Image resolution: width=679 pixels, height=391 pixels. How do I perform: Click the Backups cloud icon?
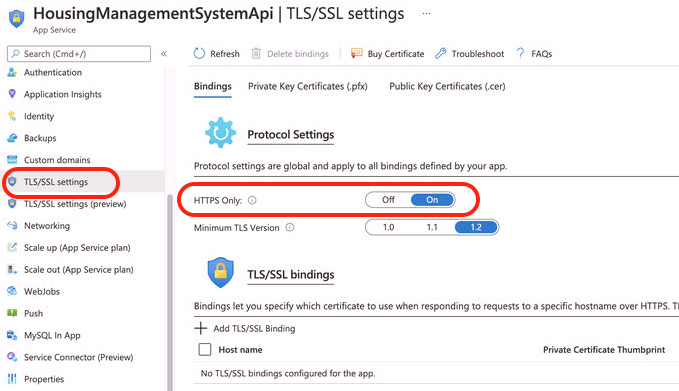(x=12, y=138)
